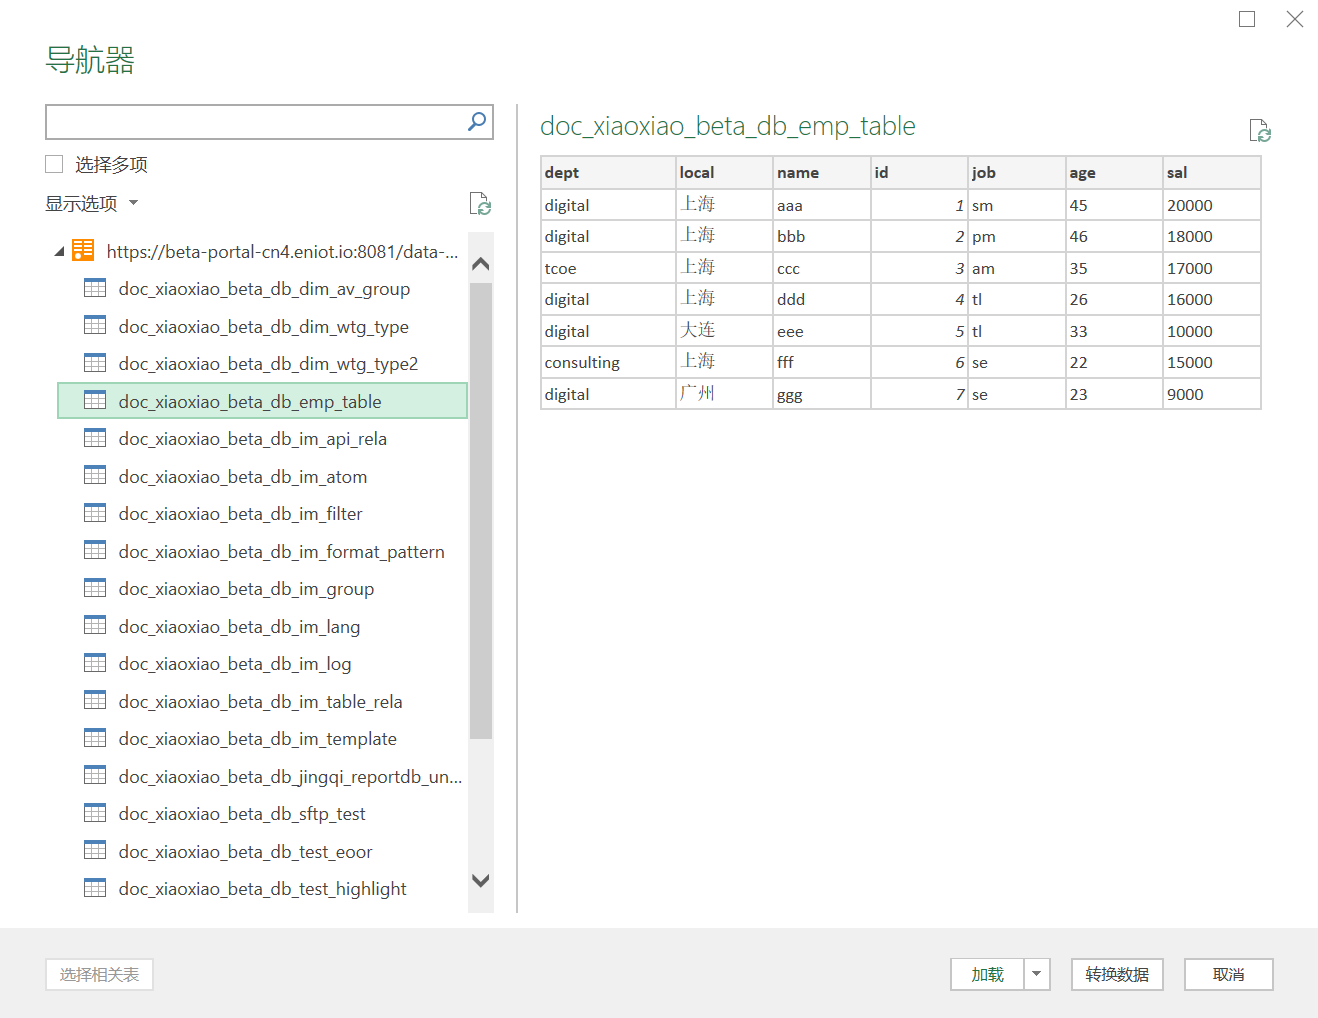
Task: Click in the navigator search field
Action: coord(255,122)
